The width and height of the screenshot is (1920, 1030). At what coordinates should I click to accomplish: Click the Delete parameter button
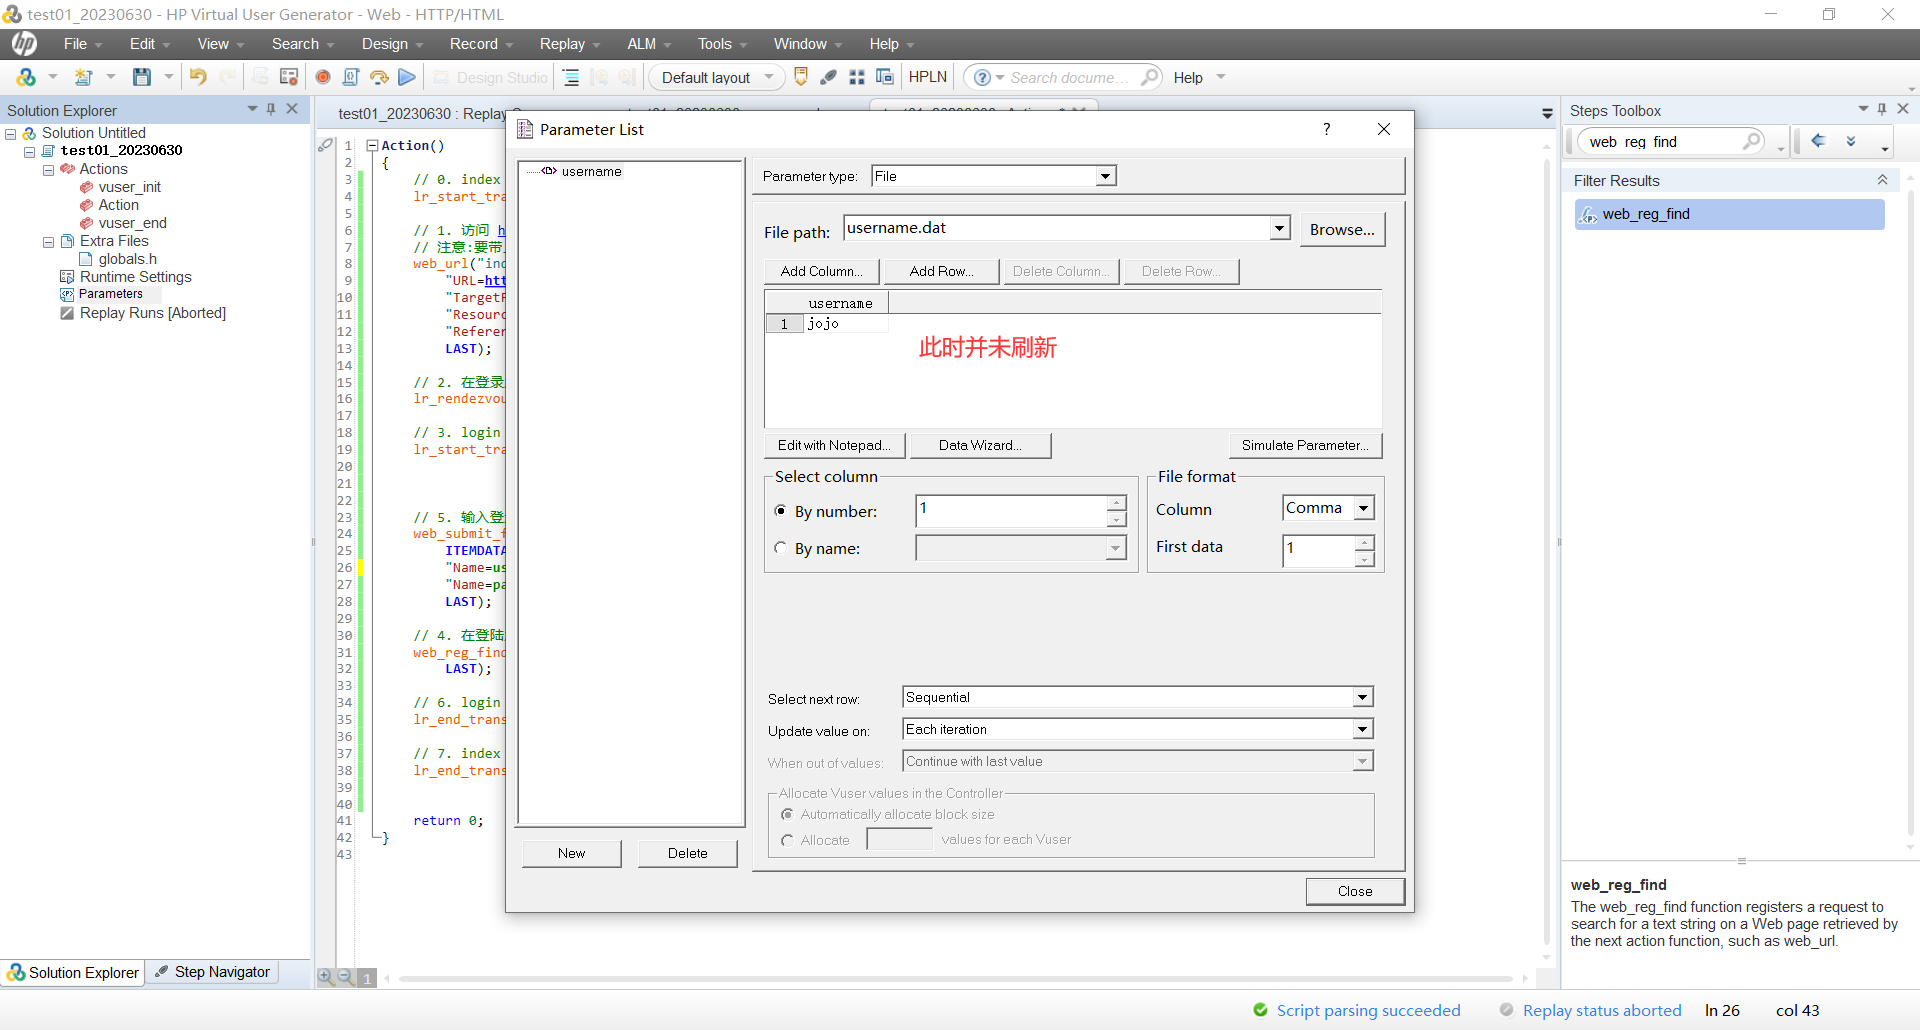pyautogui.click(x=688, y=853)
